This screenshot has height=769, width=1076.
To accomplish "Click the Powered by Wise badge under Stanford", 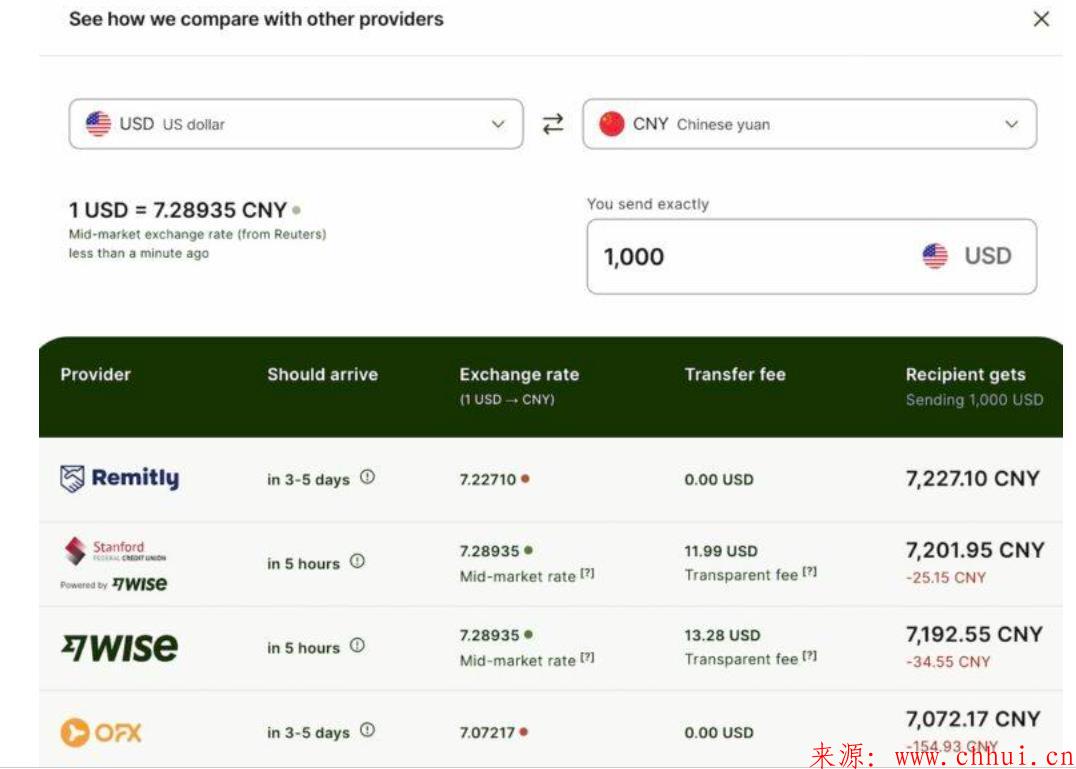I will coord(114,584).
